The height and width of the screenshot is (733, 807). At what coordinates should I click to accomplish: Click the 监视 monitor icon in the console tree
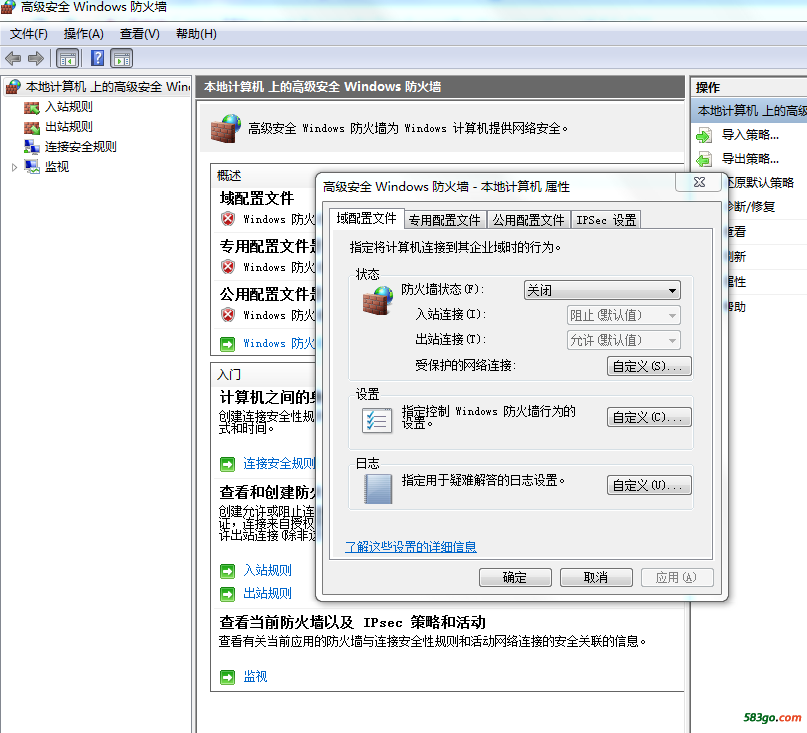point(32,166)
